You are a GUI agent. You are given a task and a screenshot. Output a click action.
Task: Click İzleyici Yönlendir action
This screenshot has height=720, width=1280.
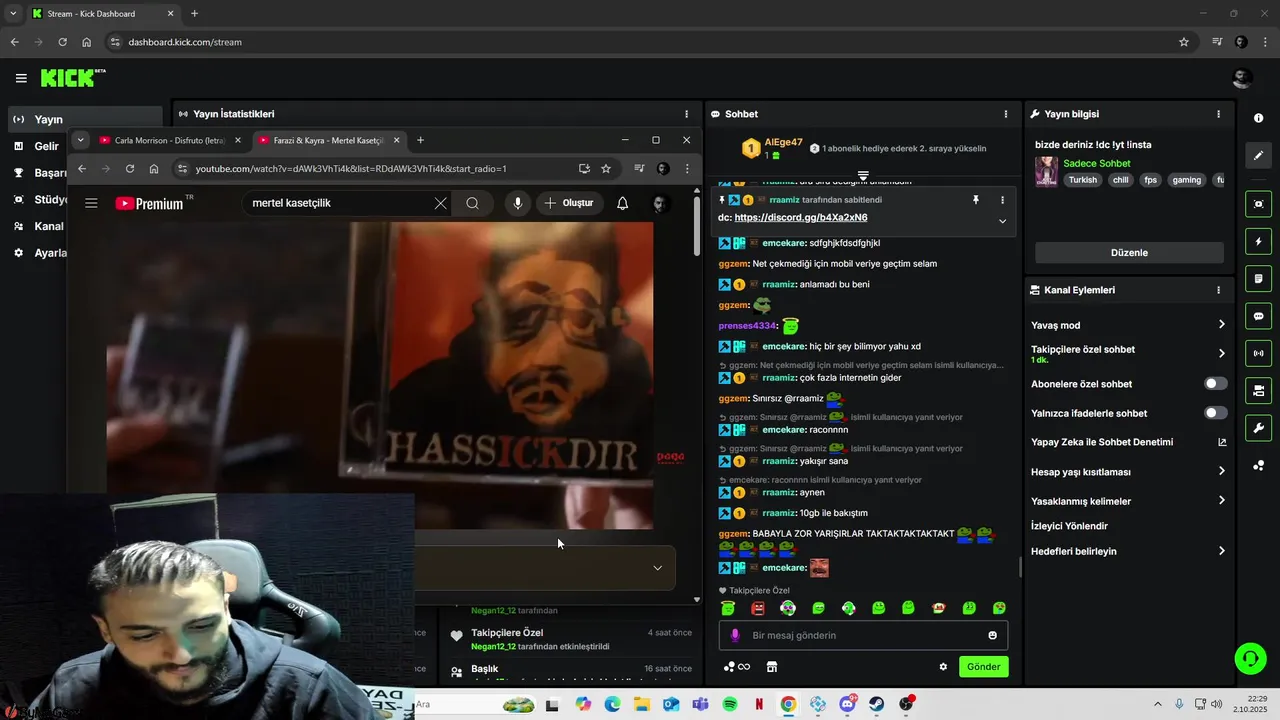(1069, 526)
